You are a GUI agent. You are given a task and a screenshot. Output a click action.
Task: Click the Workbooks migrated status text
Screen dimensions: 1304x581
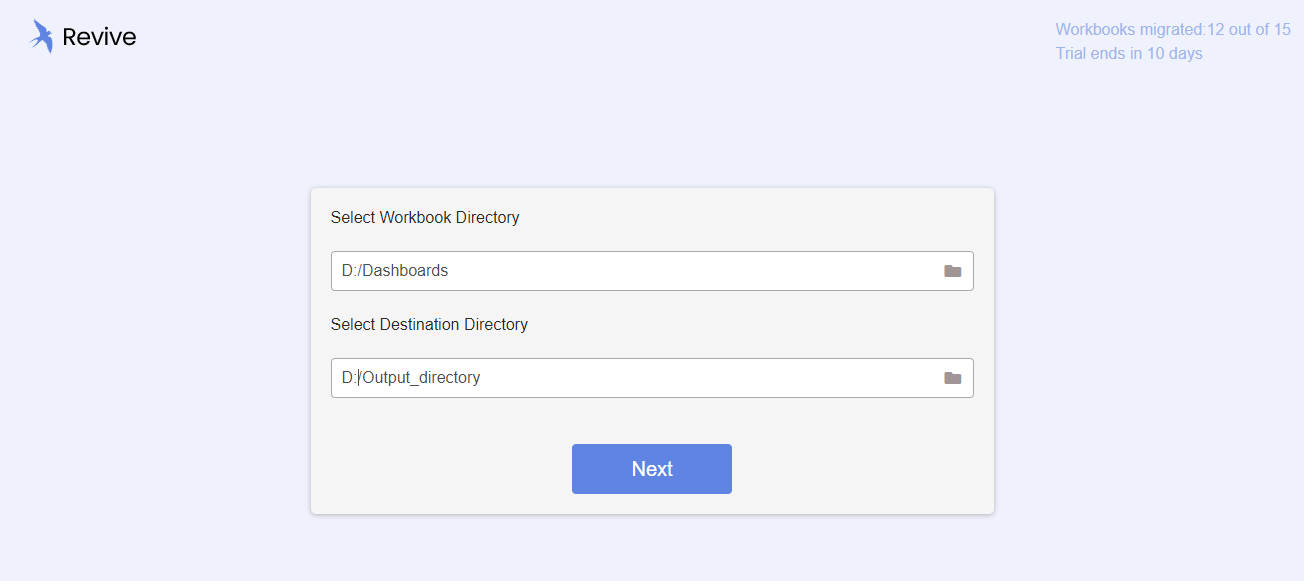point(1130,30)
